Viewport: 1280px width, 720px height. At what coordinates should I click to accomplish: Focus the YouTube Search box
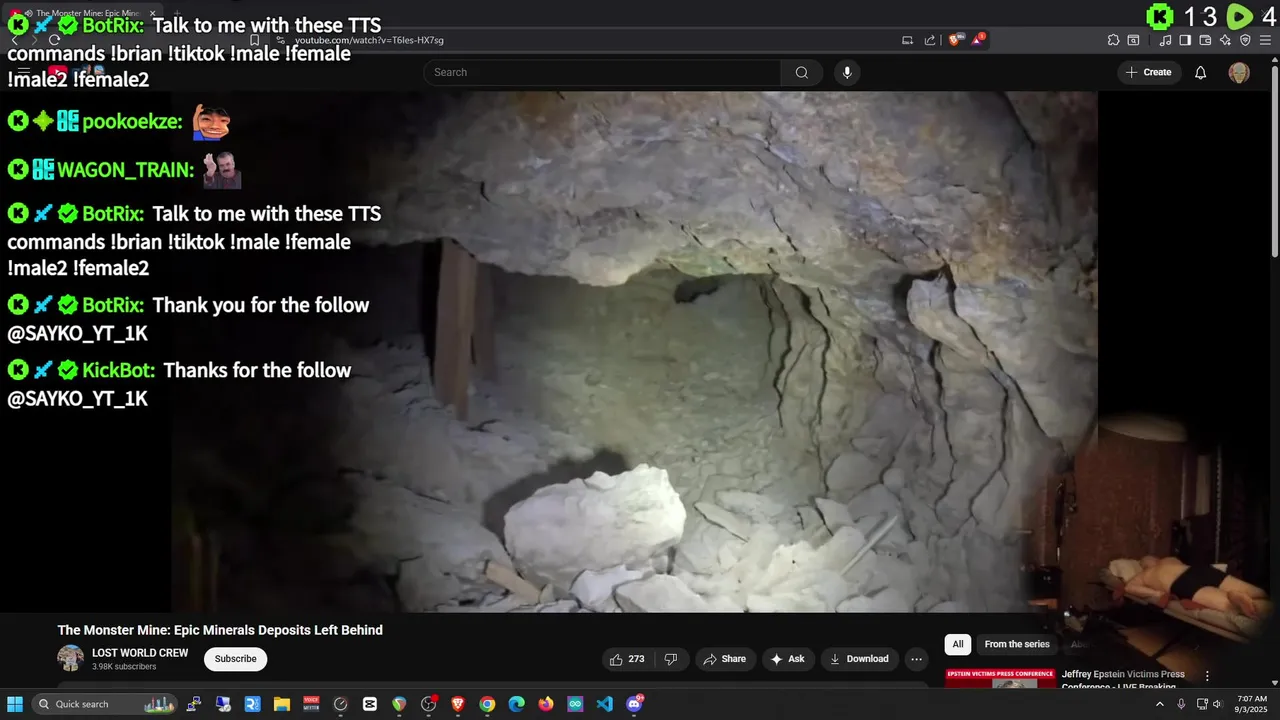[602, 72]
